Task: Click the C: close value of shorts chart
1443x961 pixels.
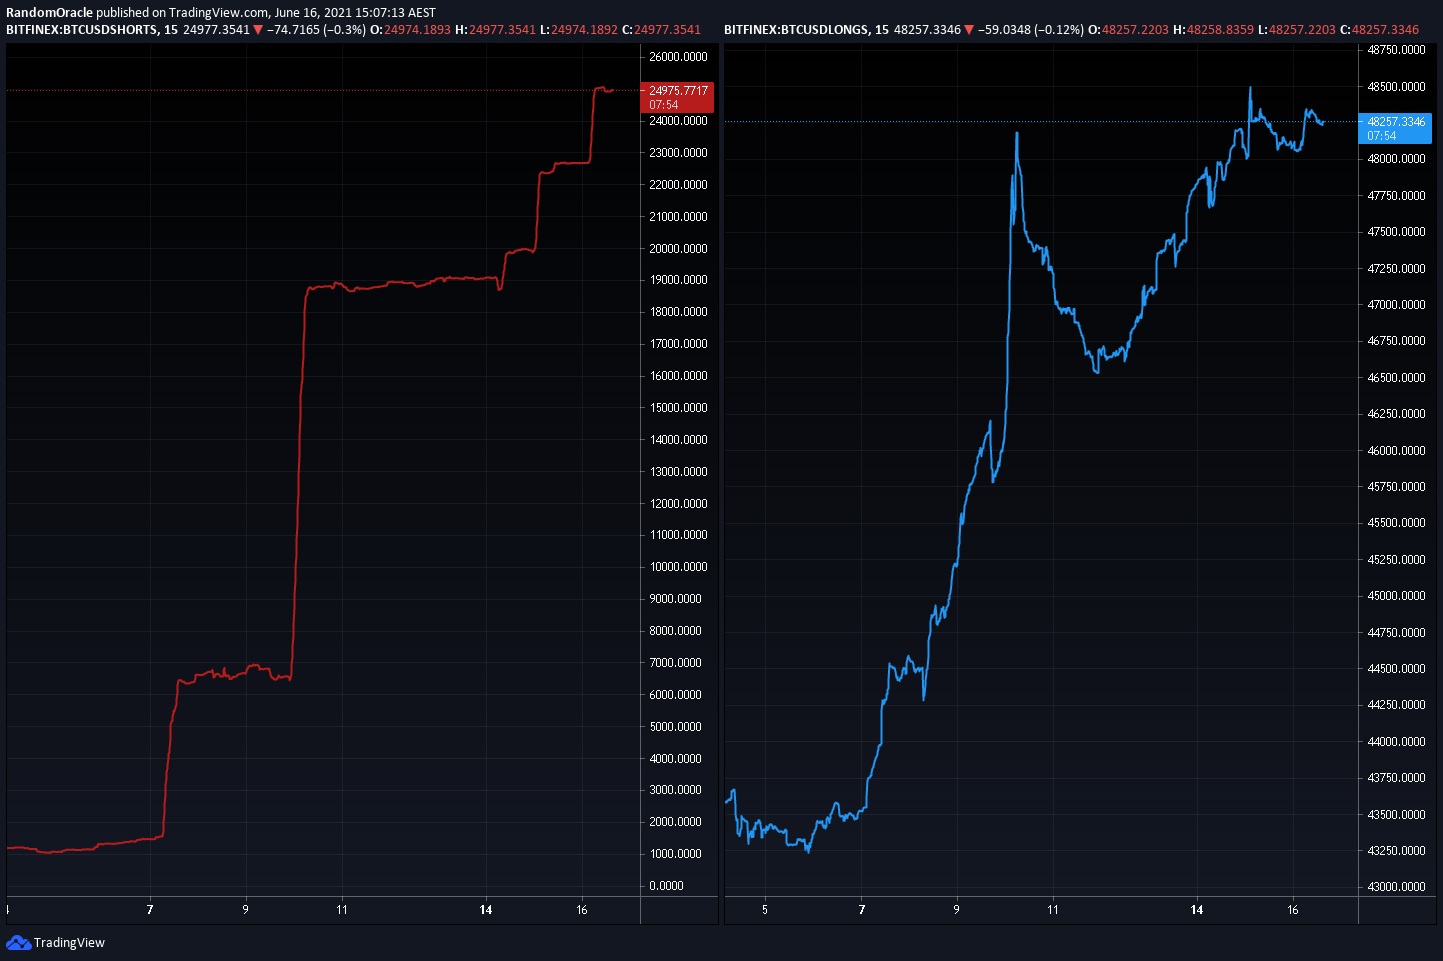Action: 661,30
